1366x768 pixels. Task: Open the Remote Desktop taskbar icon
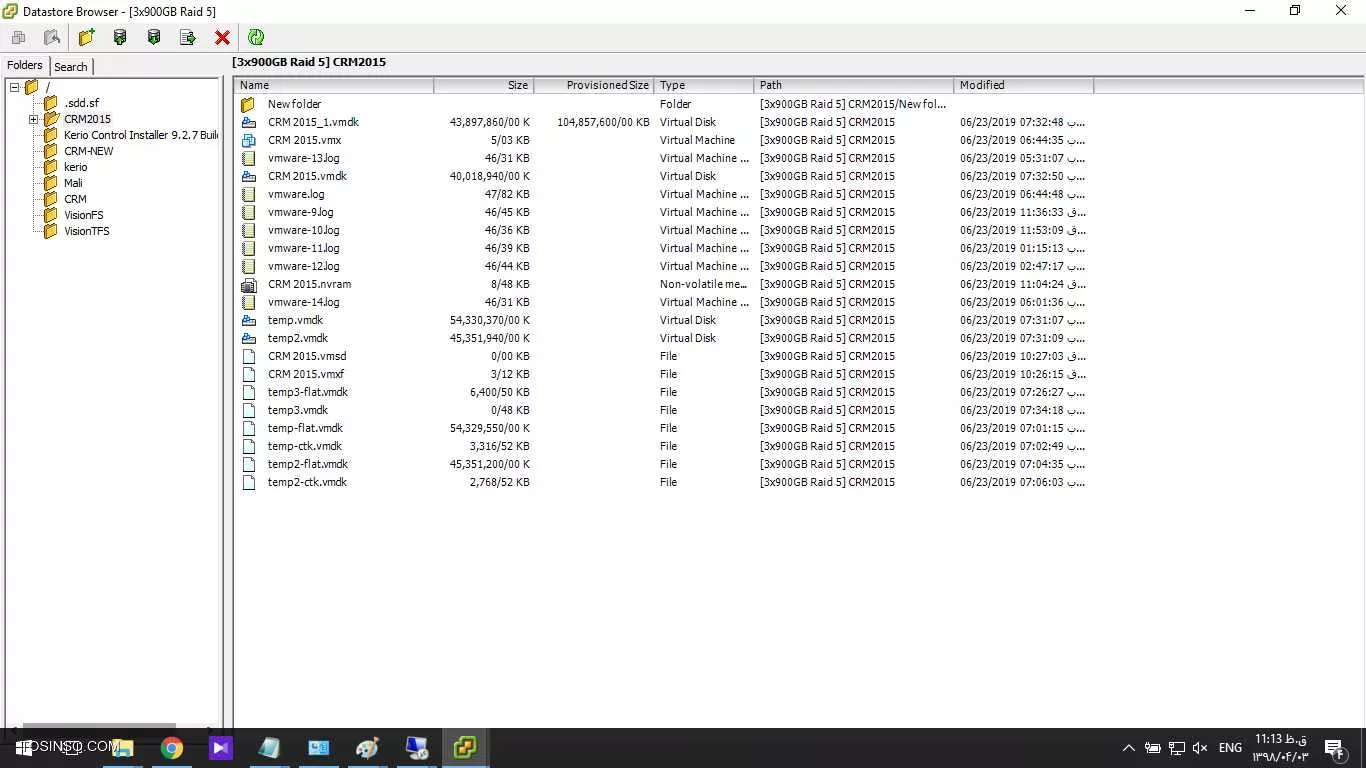417,747
